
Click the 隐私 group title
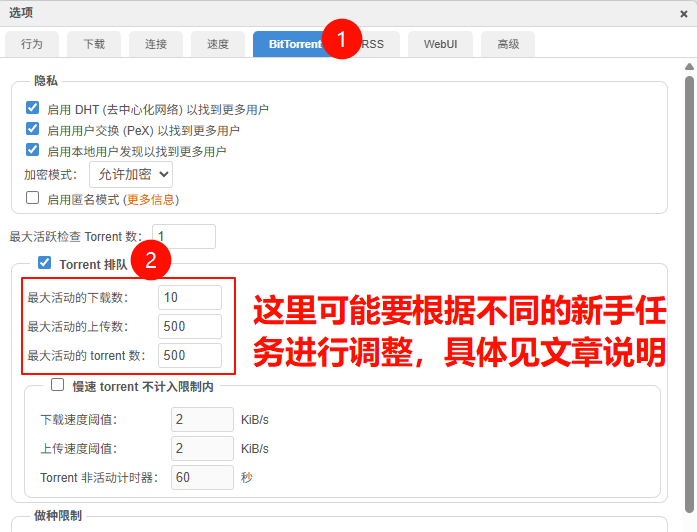pos(46,80)
